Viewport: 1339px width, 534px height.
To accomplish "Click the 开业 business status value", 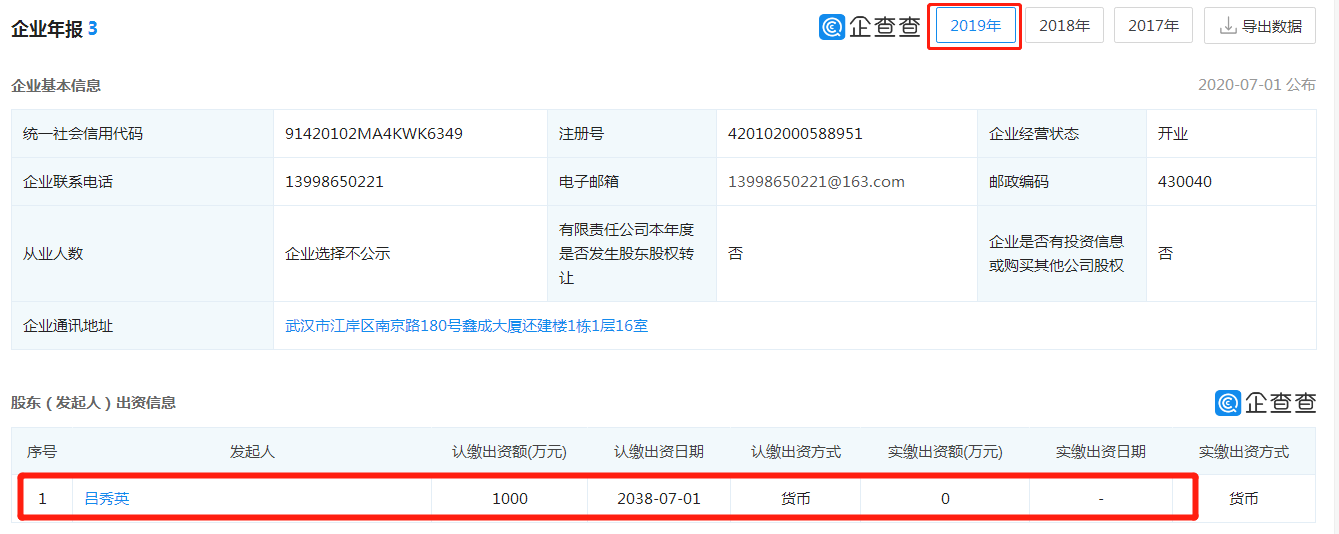I will (1173, 133).
